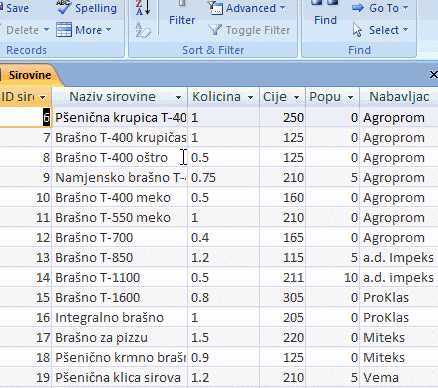
Task: Expand the Naziv sirovine column dropdown arrow
Action: click(x=179, y=97)
